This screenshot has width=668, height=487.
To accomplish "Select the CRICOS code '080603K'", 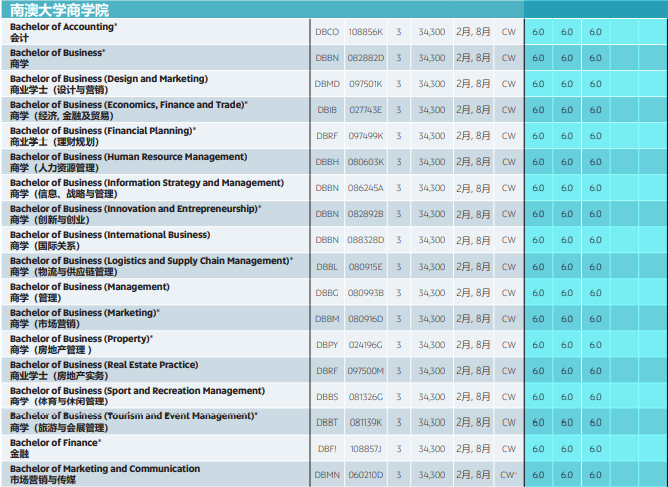I will point(366,162).
